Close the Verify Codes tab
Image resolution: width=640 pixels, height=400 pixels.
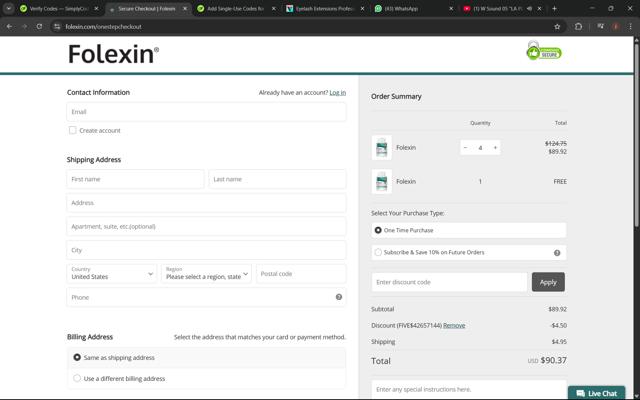click(x=96, y=8)
